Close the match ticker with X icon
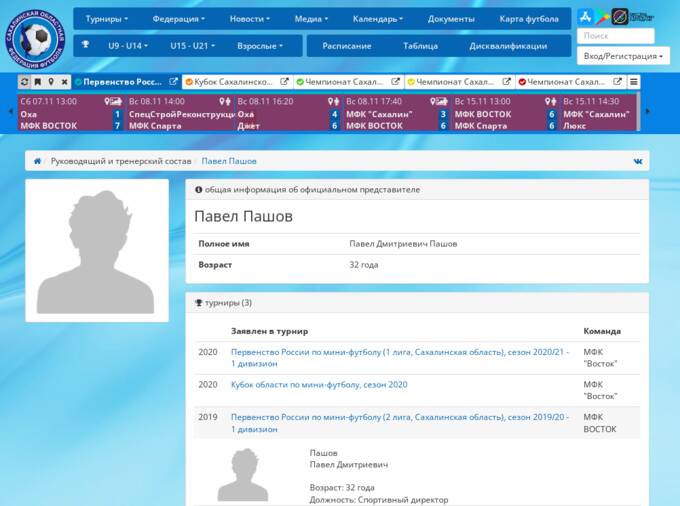This screenshot has width=680, height=506. point(64,82)
